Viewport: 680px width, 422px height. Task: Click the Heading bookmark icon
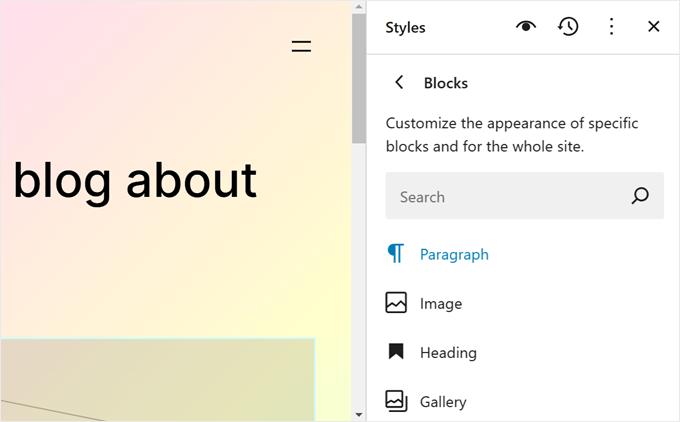(396, 352)
